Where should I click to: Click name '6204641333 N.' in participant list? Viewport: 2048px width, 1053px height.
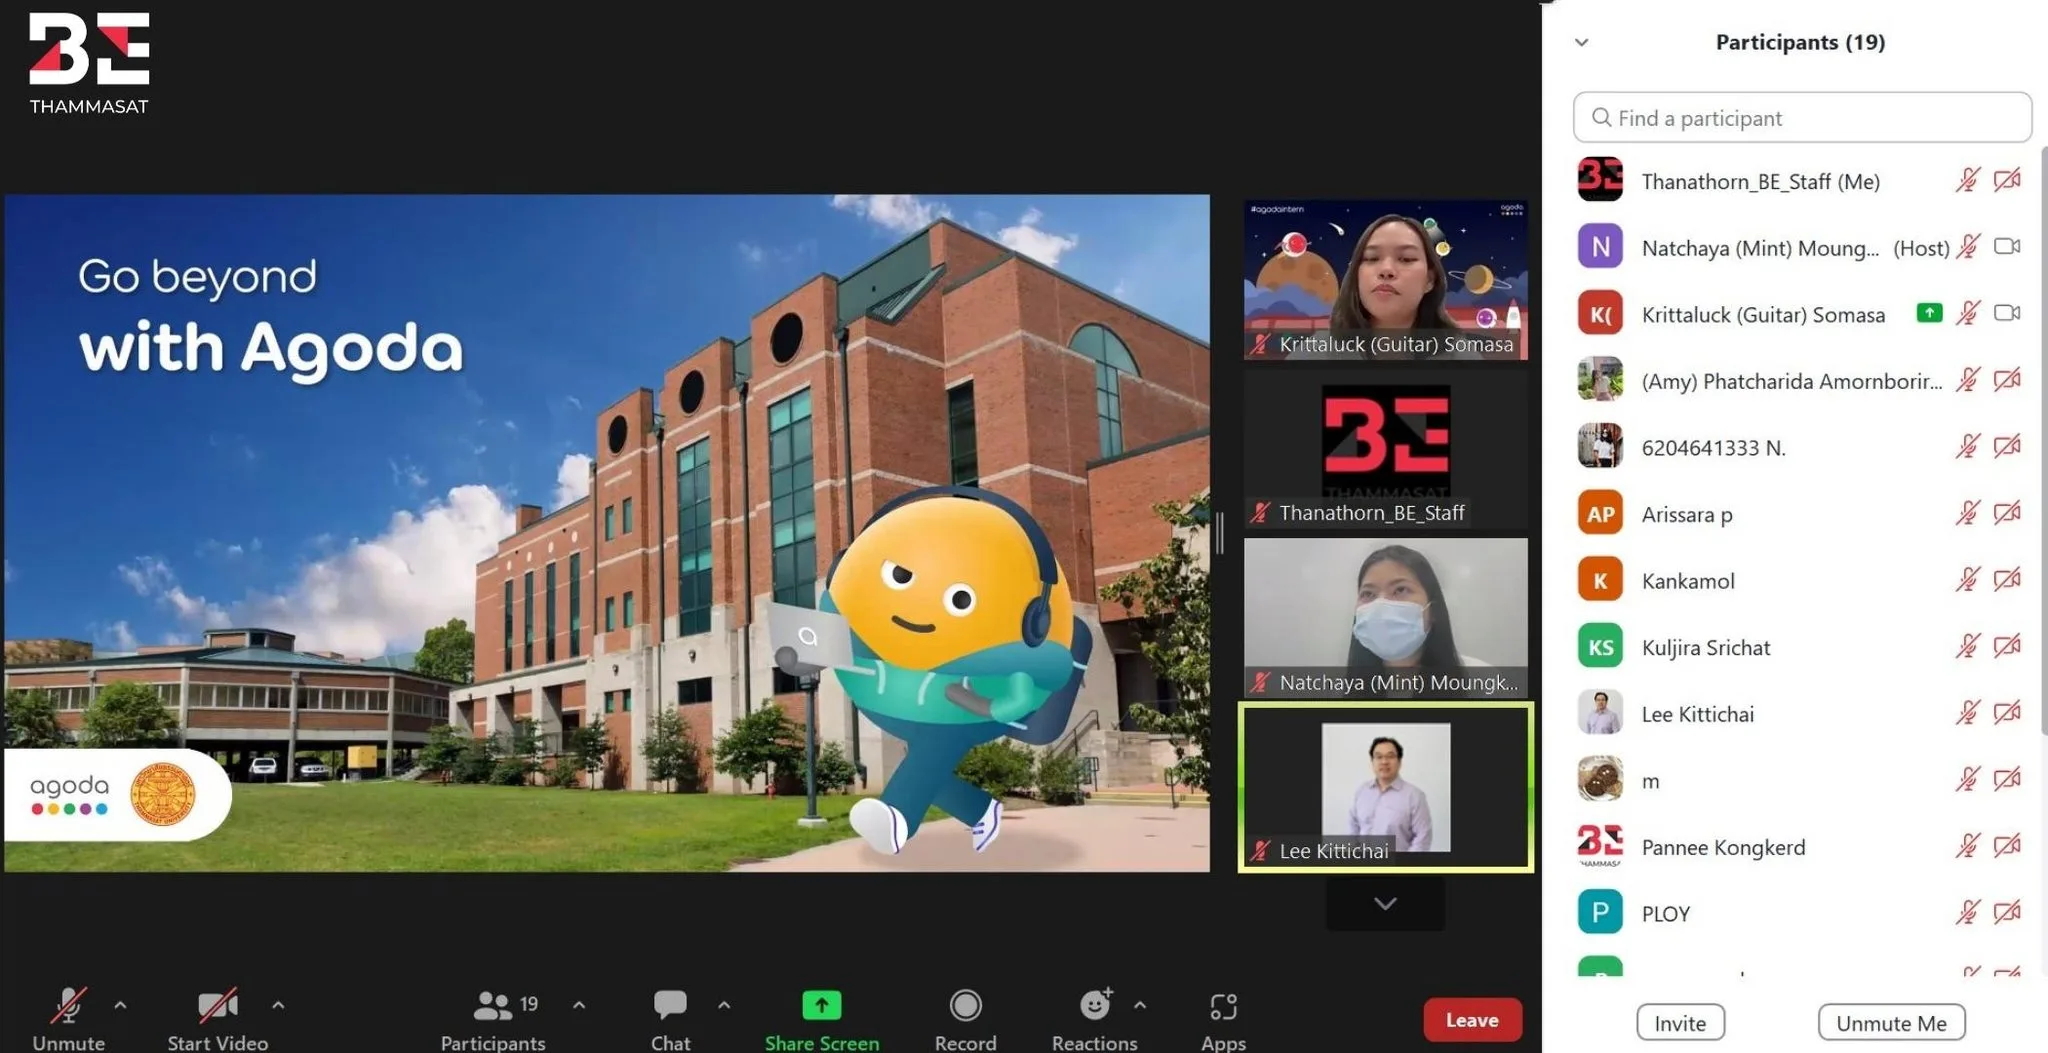(x=1713, y=448)
